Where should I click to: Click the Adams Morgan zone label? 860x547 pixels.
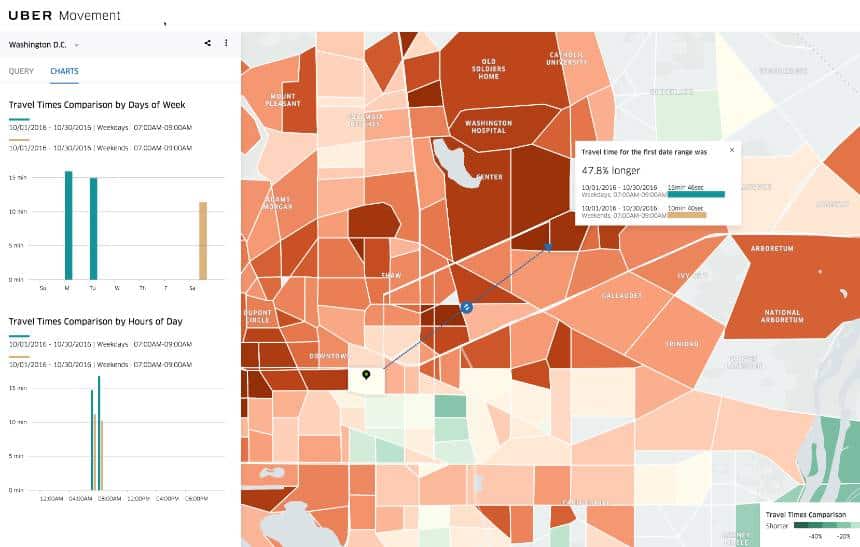278,203
